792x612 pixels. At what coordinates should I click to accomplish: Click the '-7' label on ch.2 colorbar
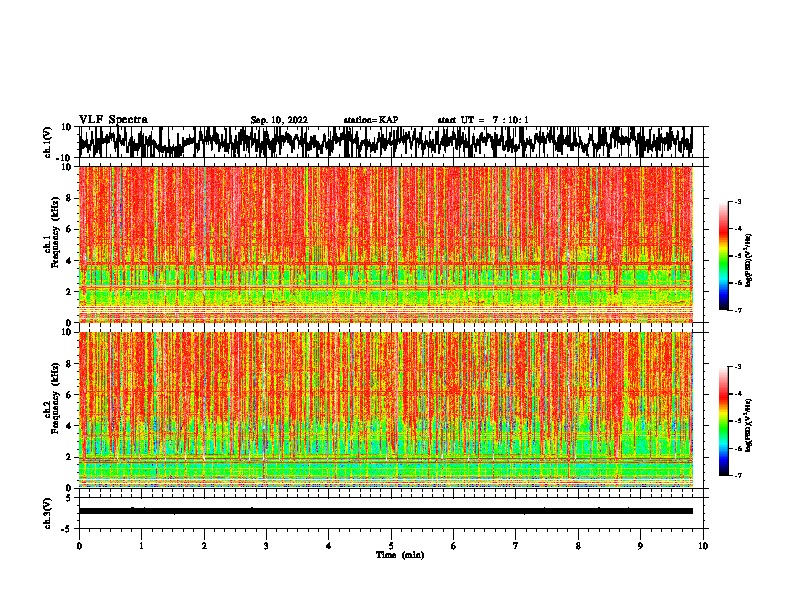click(x=737, y=475)
